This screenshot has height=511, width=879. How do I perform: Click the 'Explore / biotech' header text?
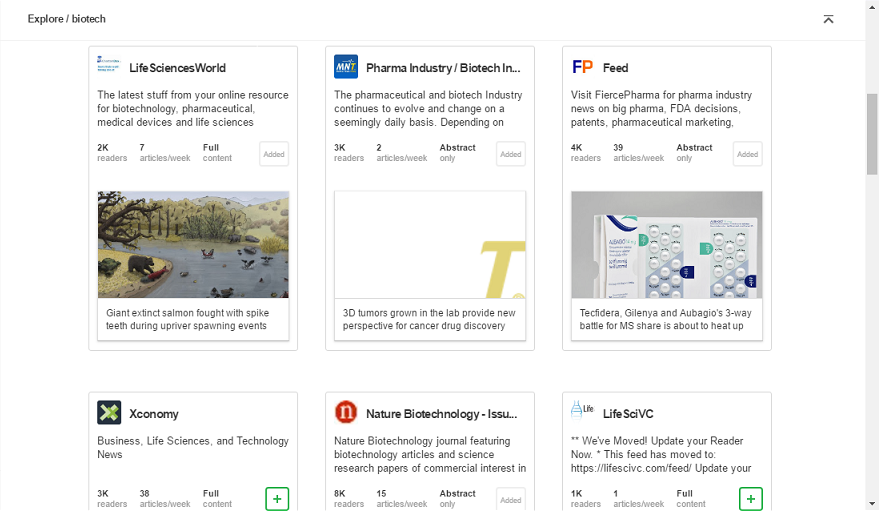click(66, 19)
